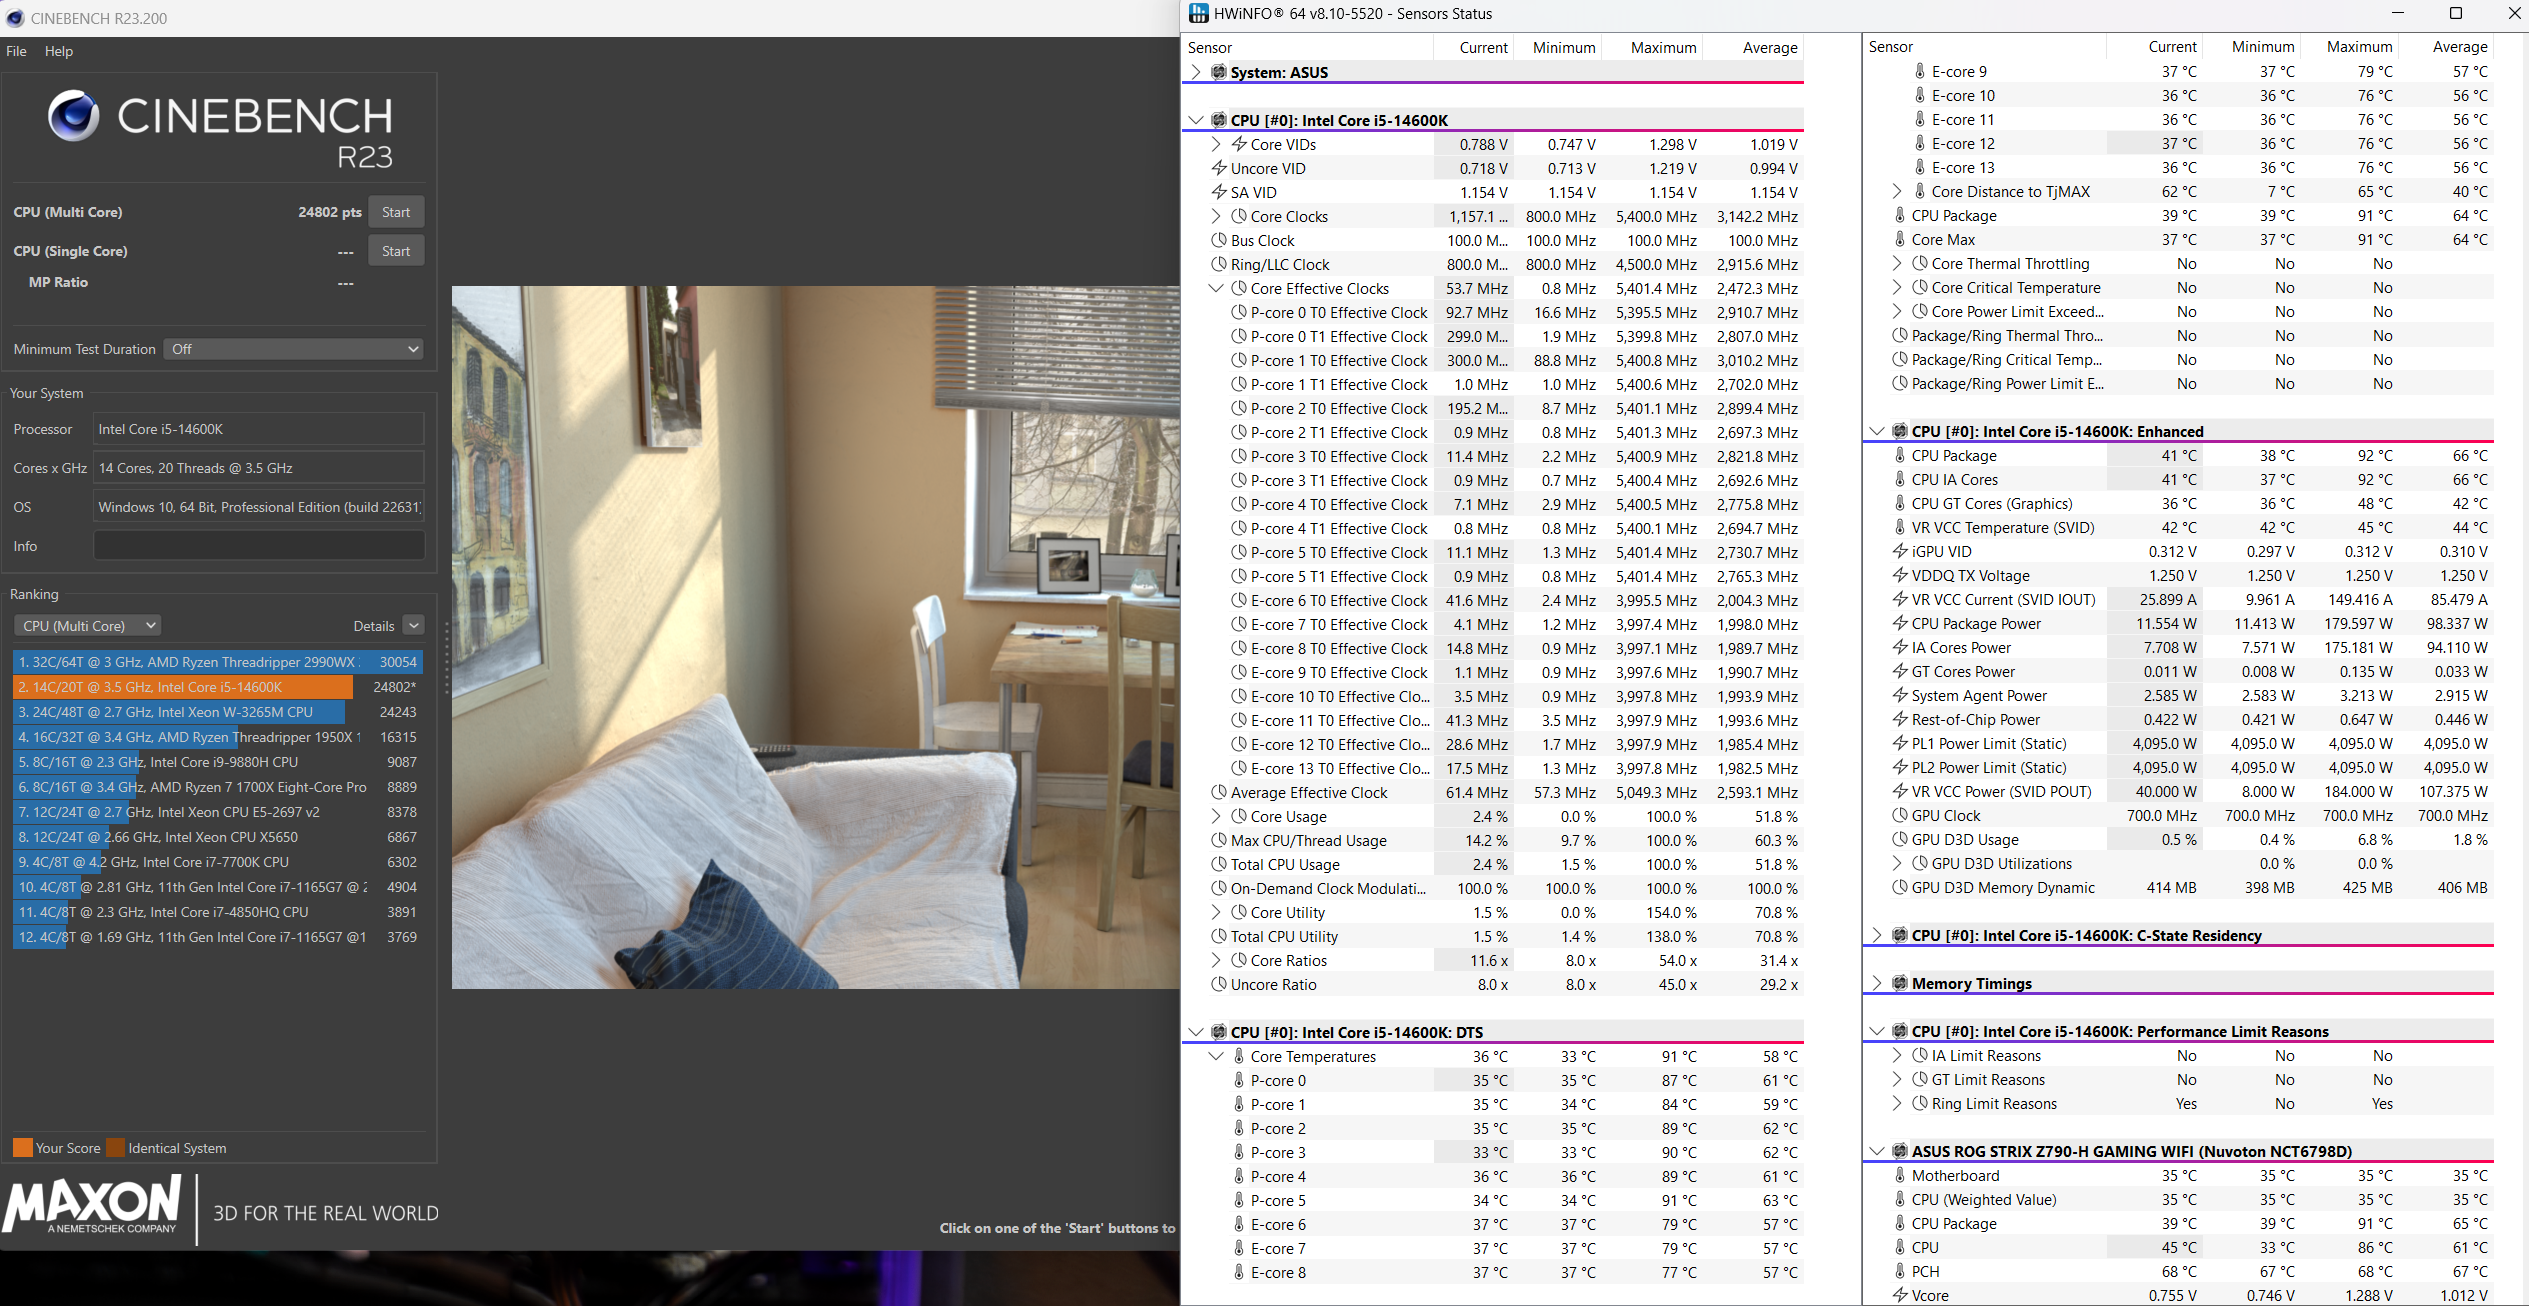Click the P-core 0 T0 Effective Clock icon
The width and height of the screenshot is (2529, 1306).
(x=1239, y=312)
